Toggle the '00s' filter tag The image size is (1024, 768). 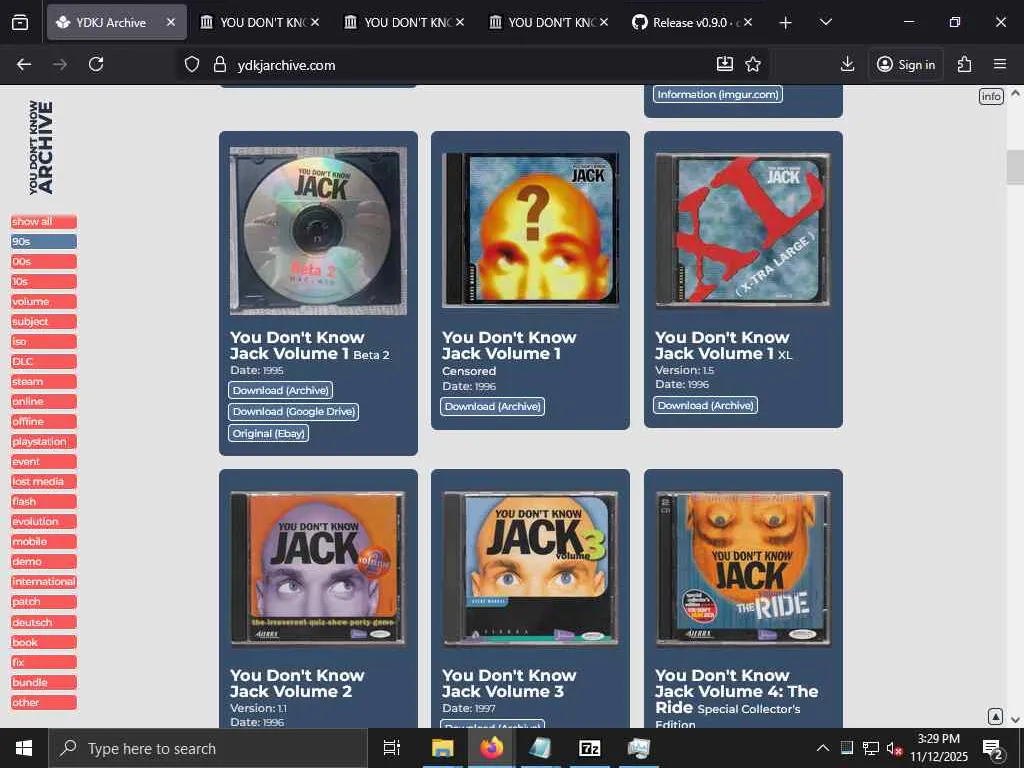[44, 262]
